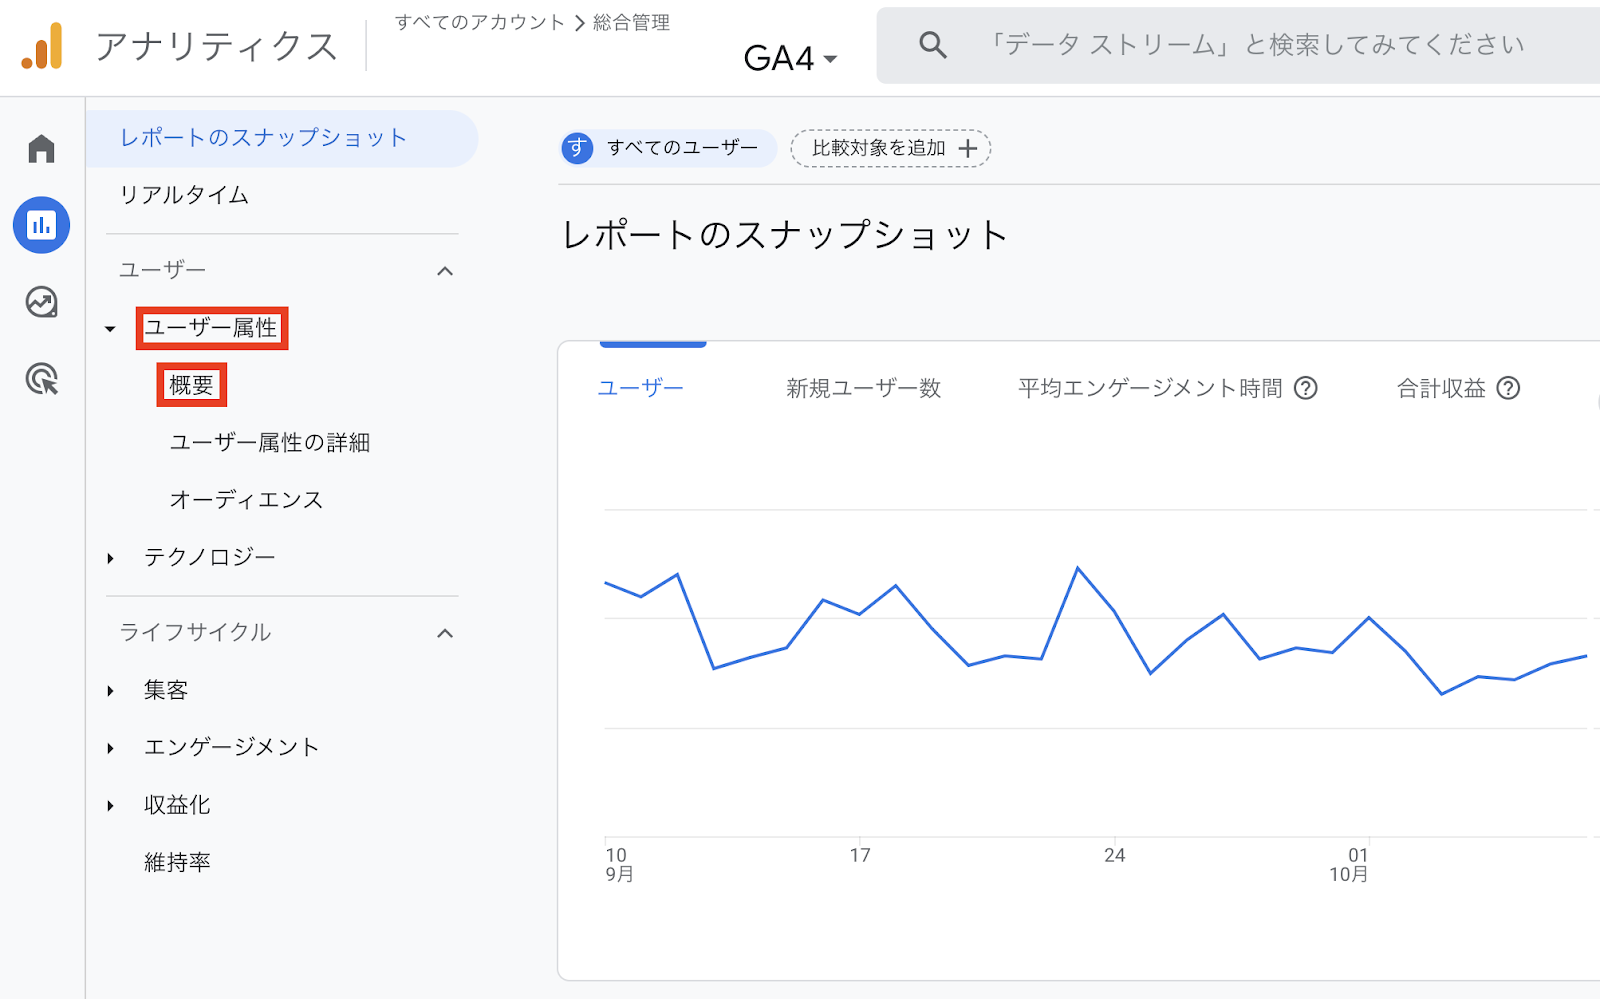Screen dimensions: 1600x999
Task: Open the Advertising cursor-target icon
Action: (x=41, y=379)
